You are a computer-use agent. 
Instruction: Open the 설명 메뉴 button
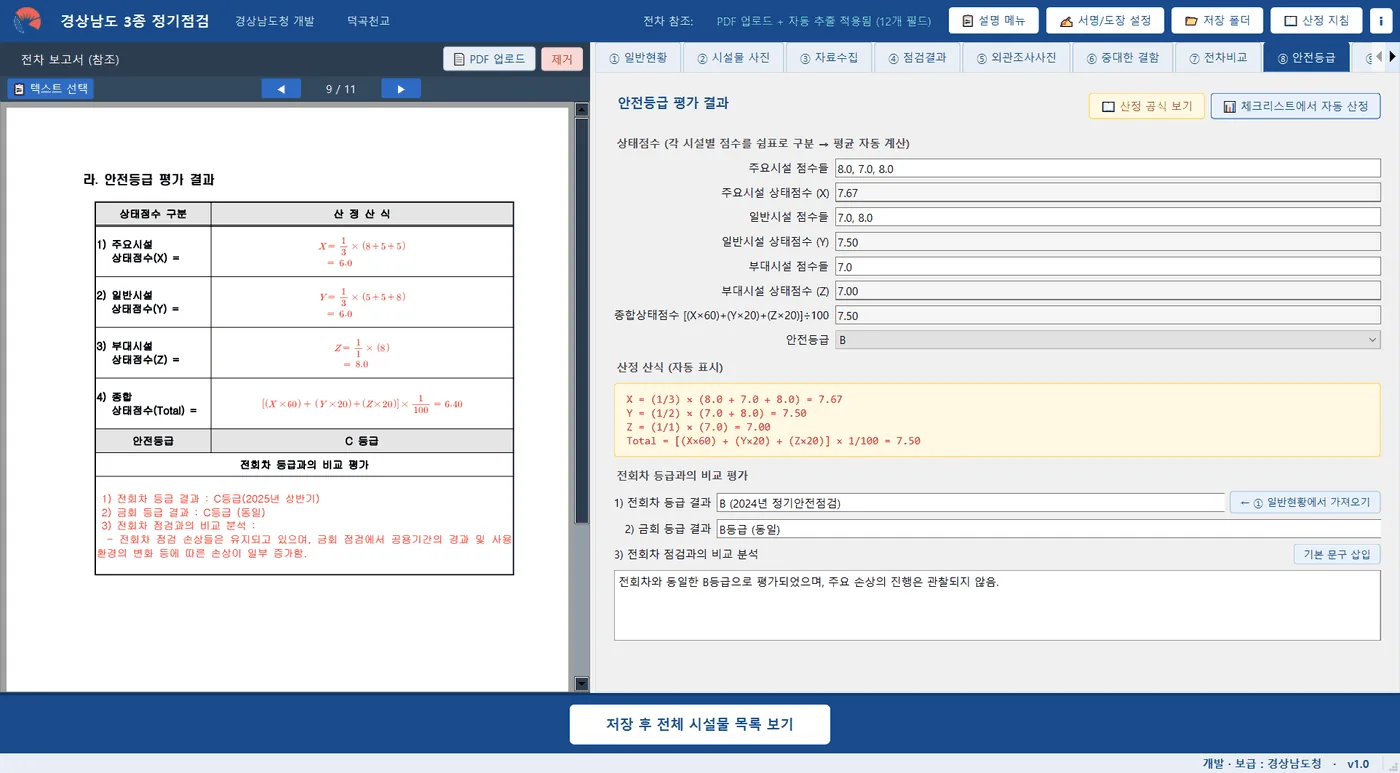click(993, 21)
